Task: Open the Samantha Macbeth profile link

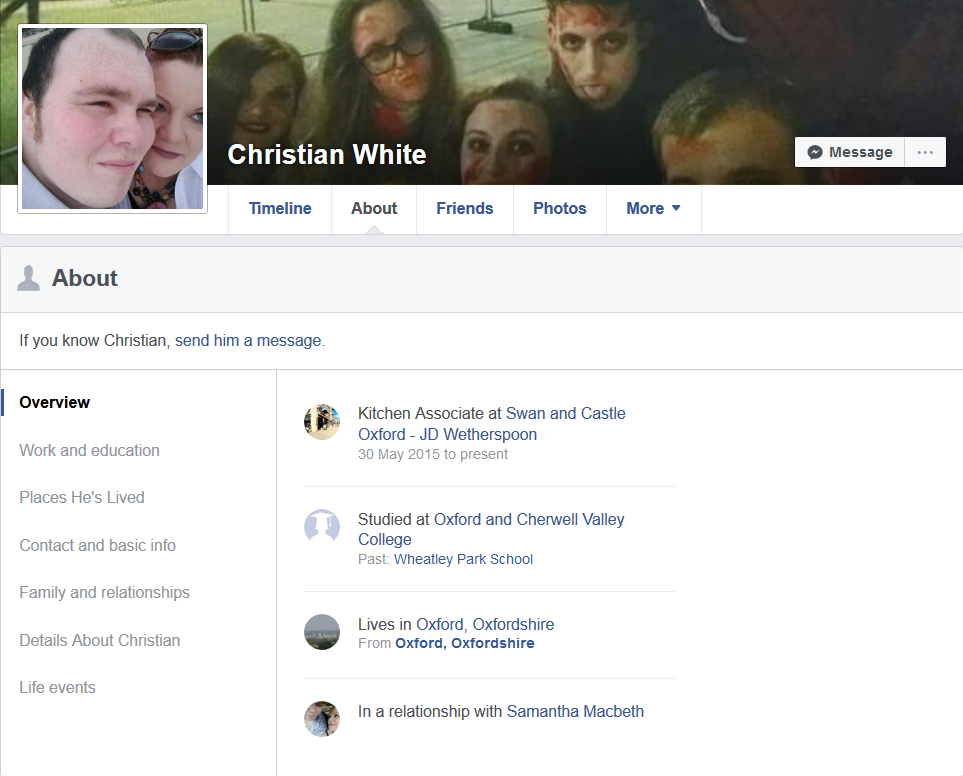Action: pyautogui.click(x=575, y=712)
